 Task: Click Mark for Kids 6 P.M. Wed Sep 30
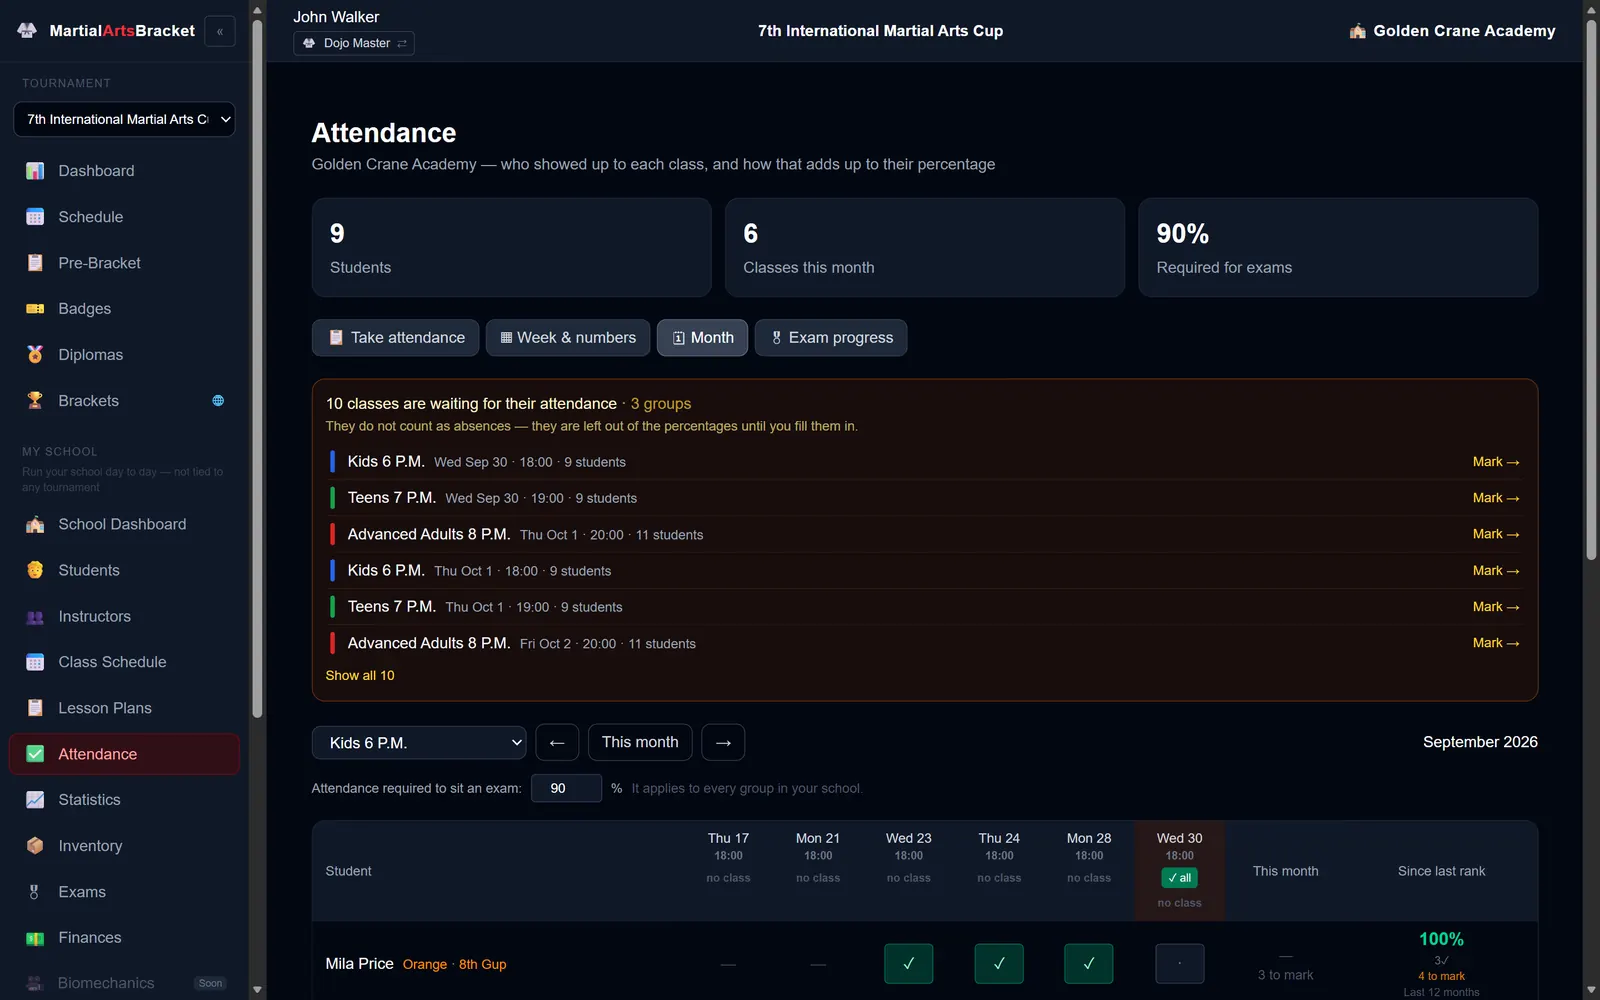tap(1496, 462)
